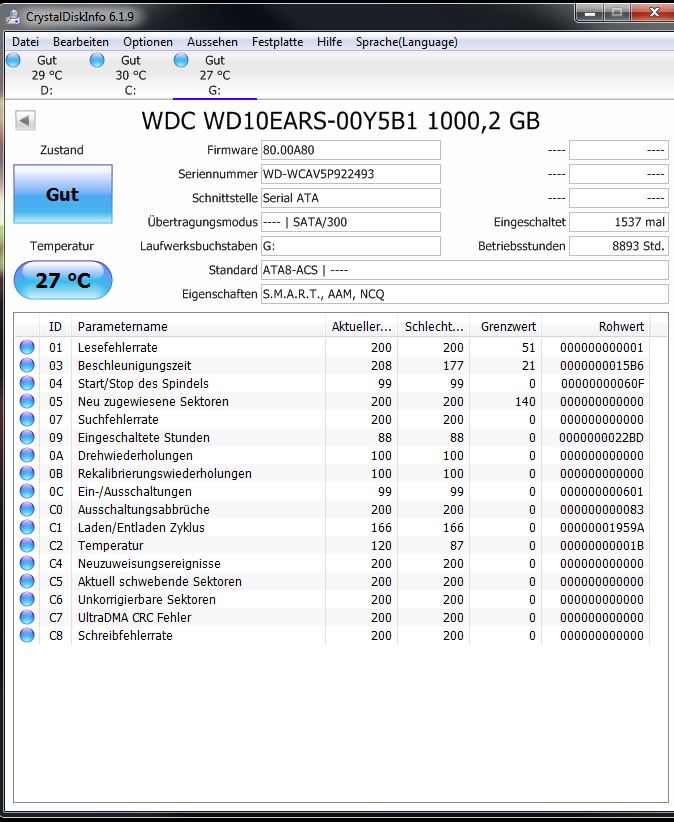This screenshot has width=674, height=822.
Task: Click the Laufwerksbuchstaben field G:
Action: (351, 246)
